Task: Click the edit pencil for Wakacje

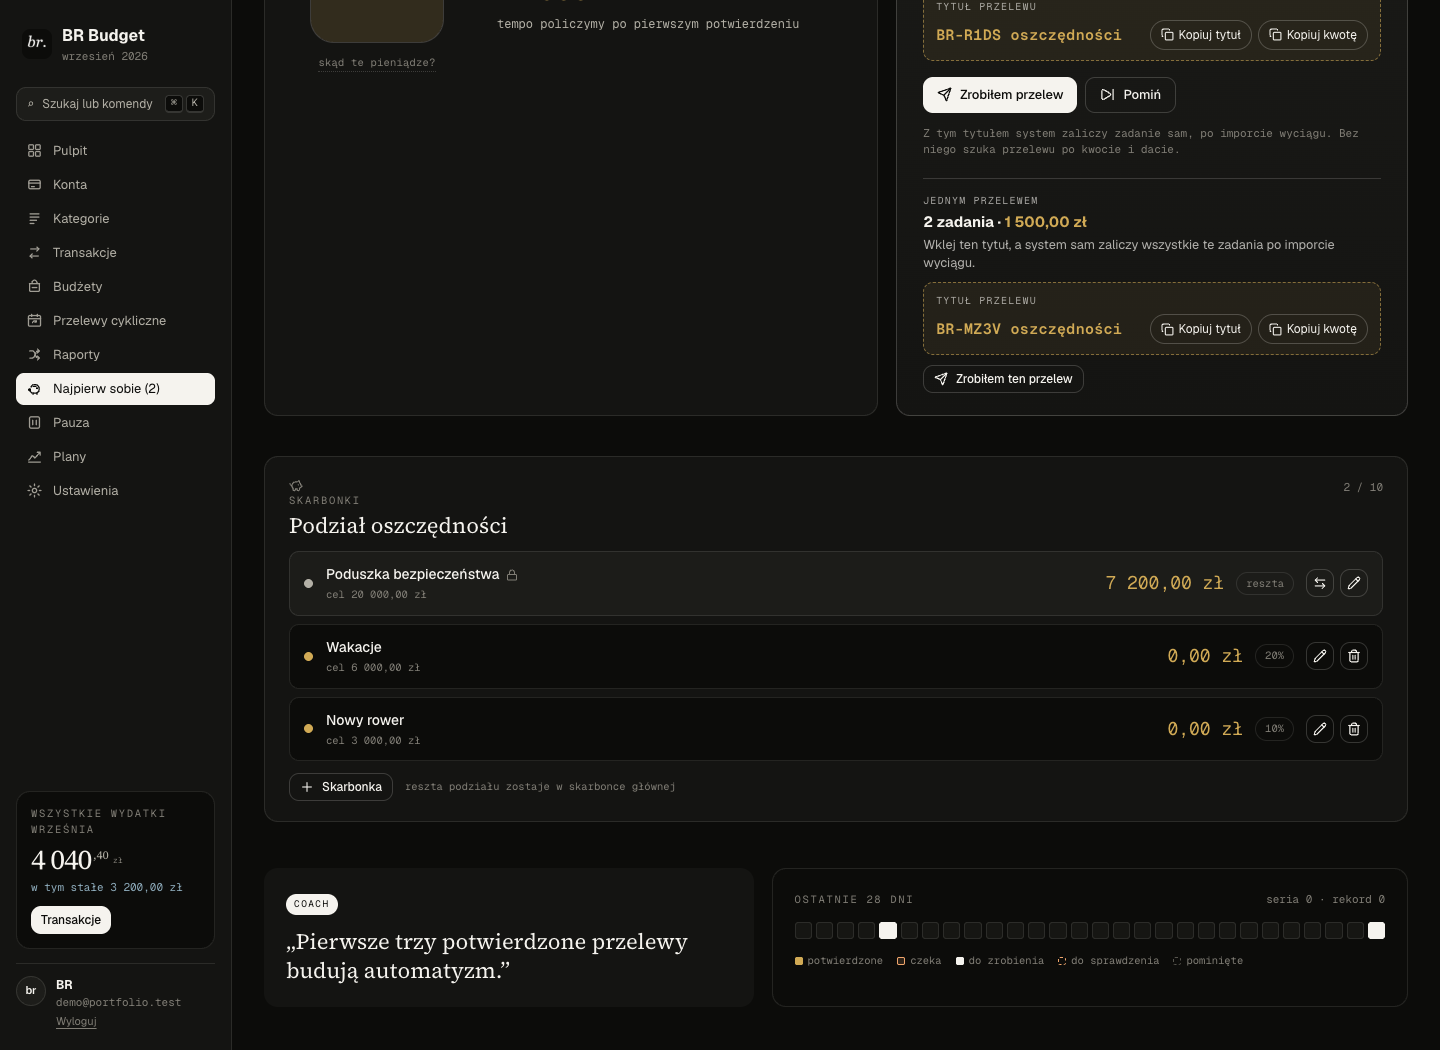Action: [x=1320, y=656]
